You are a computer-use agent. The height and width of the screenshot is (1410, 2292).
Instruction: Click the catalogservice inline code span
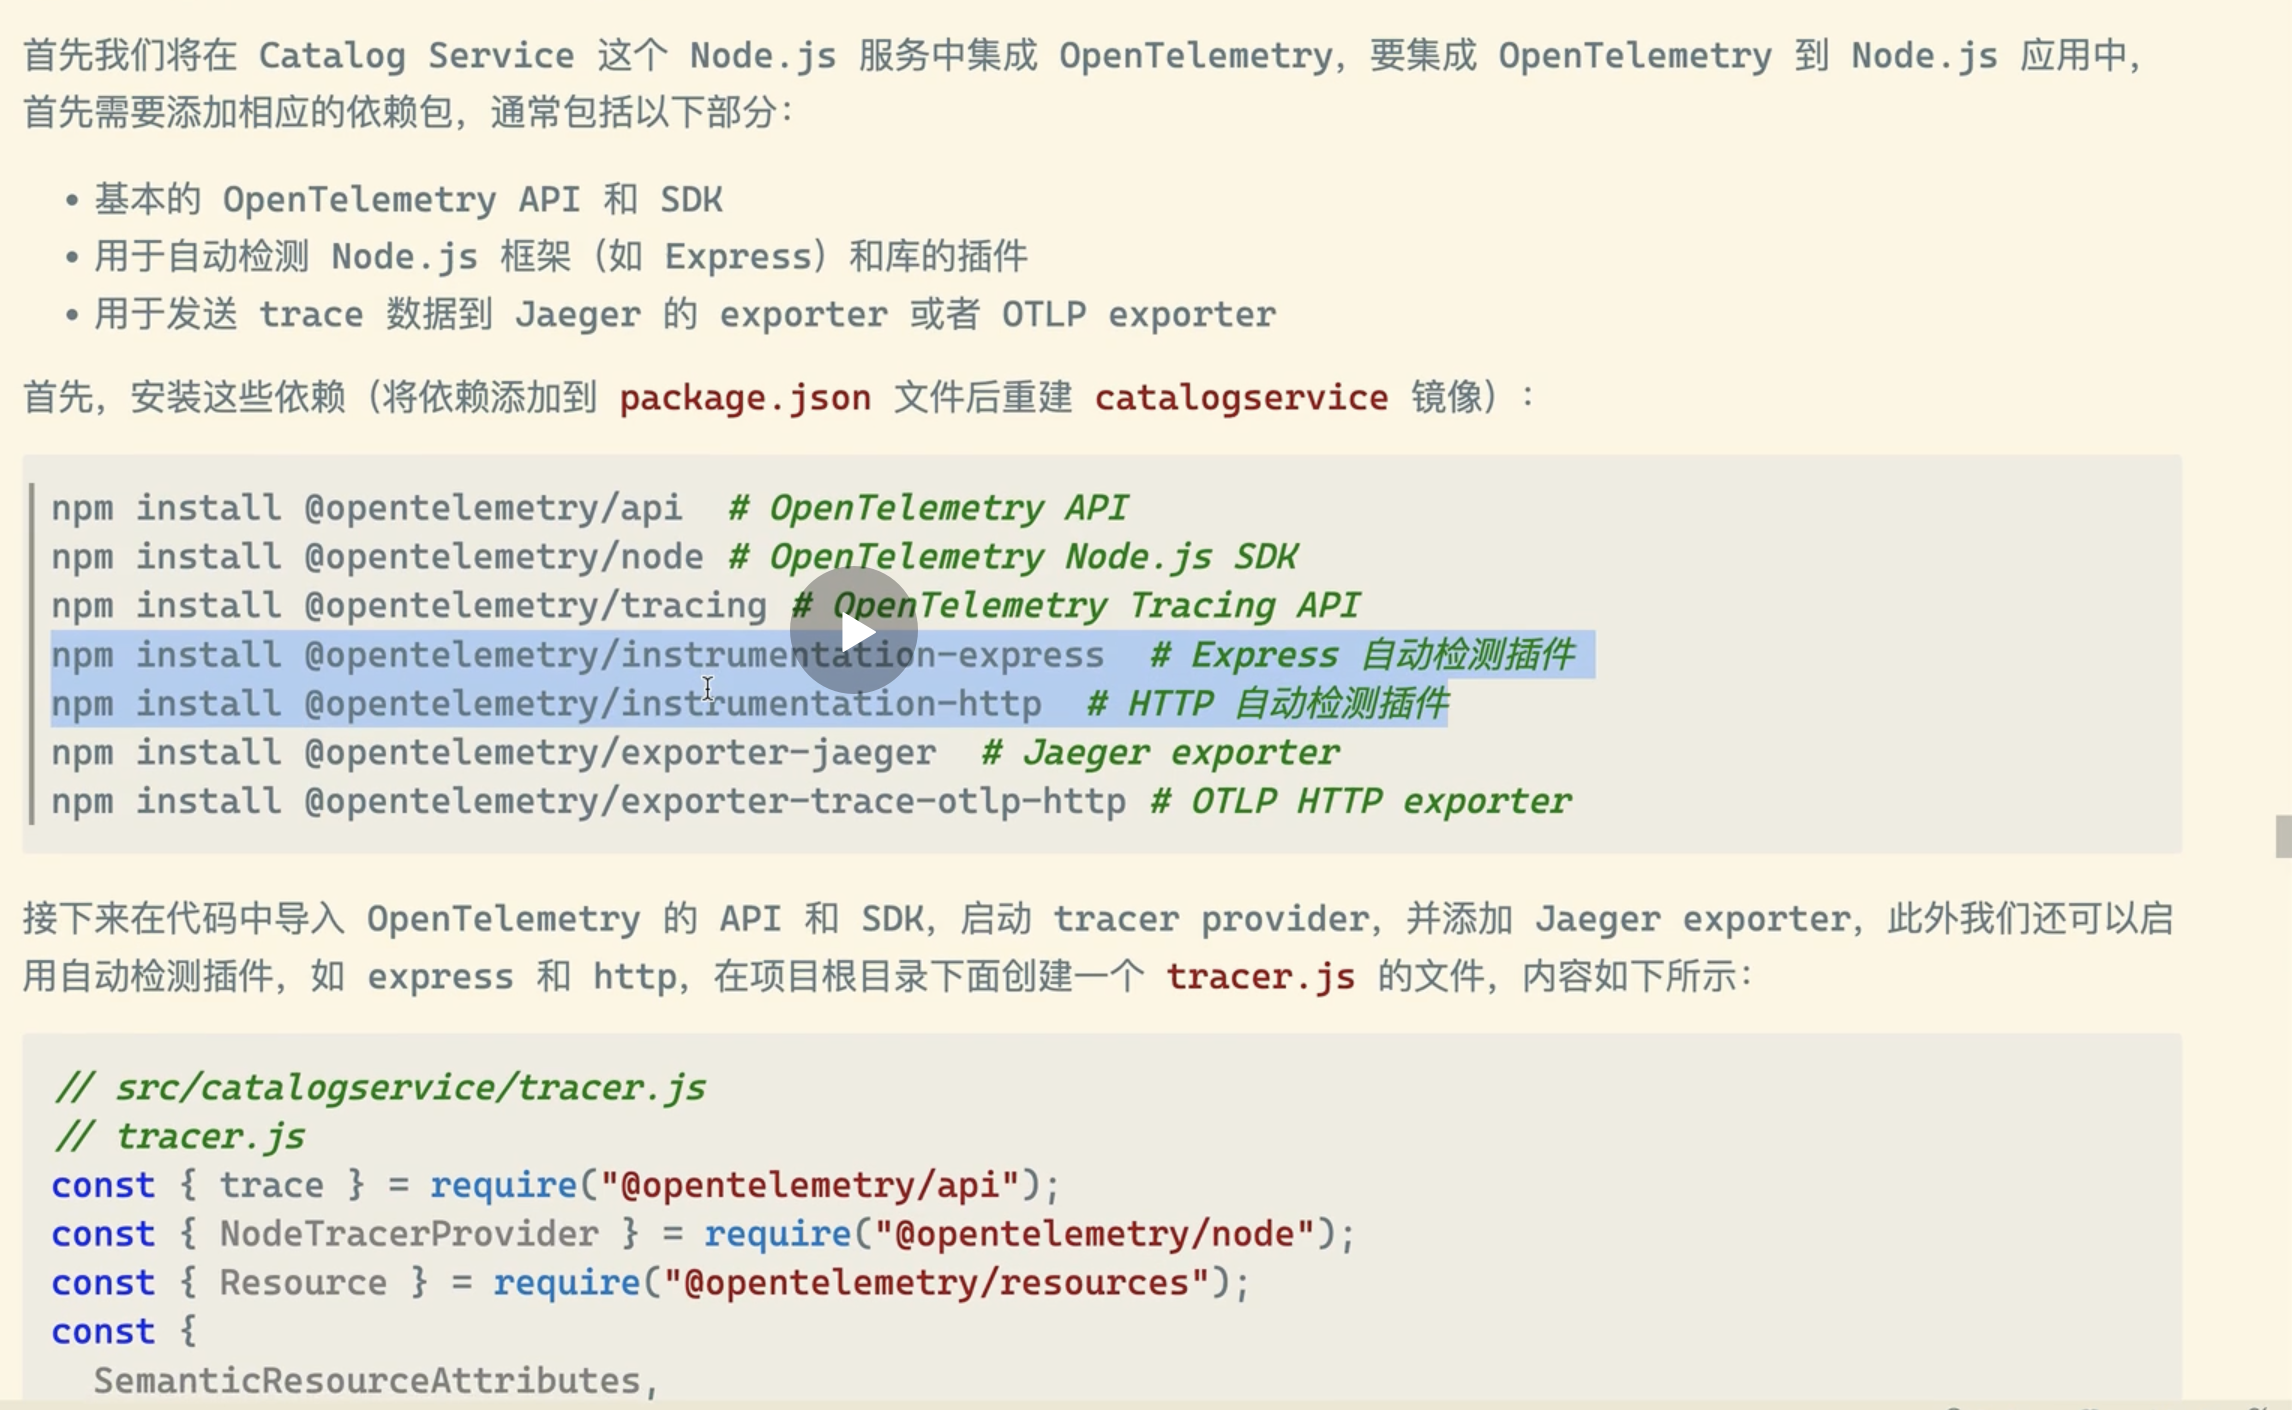coord(1240,396)
